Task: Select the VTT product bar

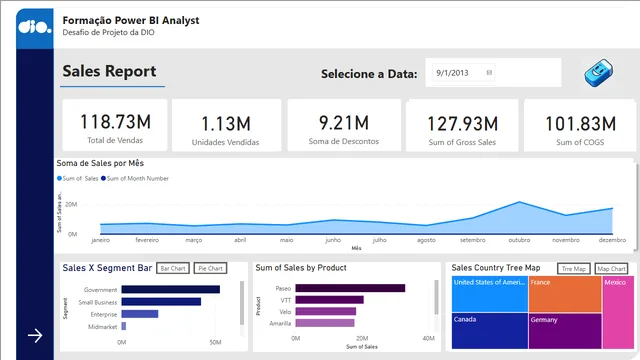Action: click(329, 300)
